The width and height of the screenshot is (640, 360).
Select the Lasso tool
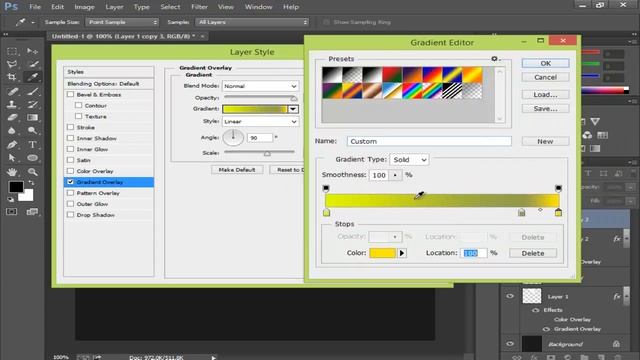click(x=12, y=64)
